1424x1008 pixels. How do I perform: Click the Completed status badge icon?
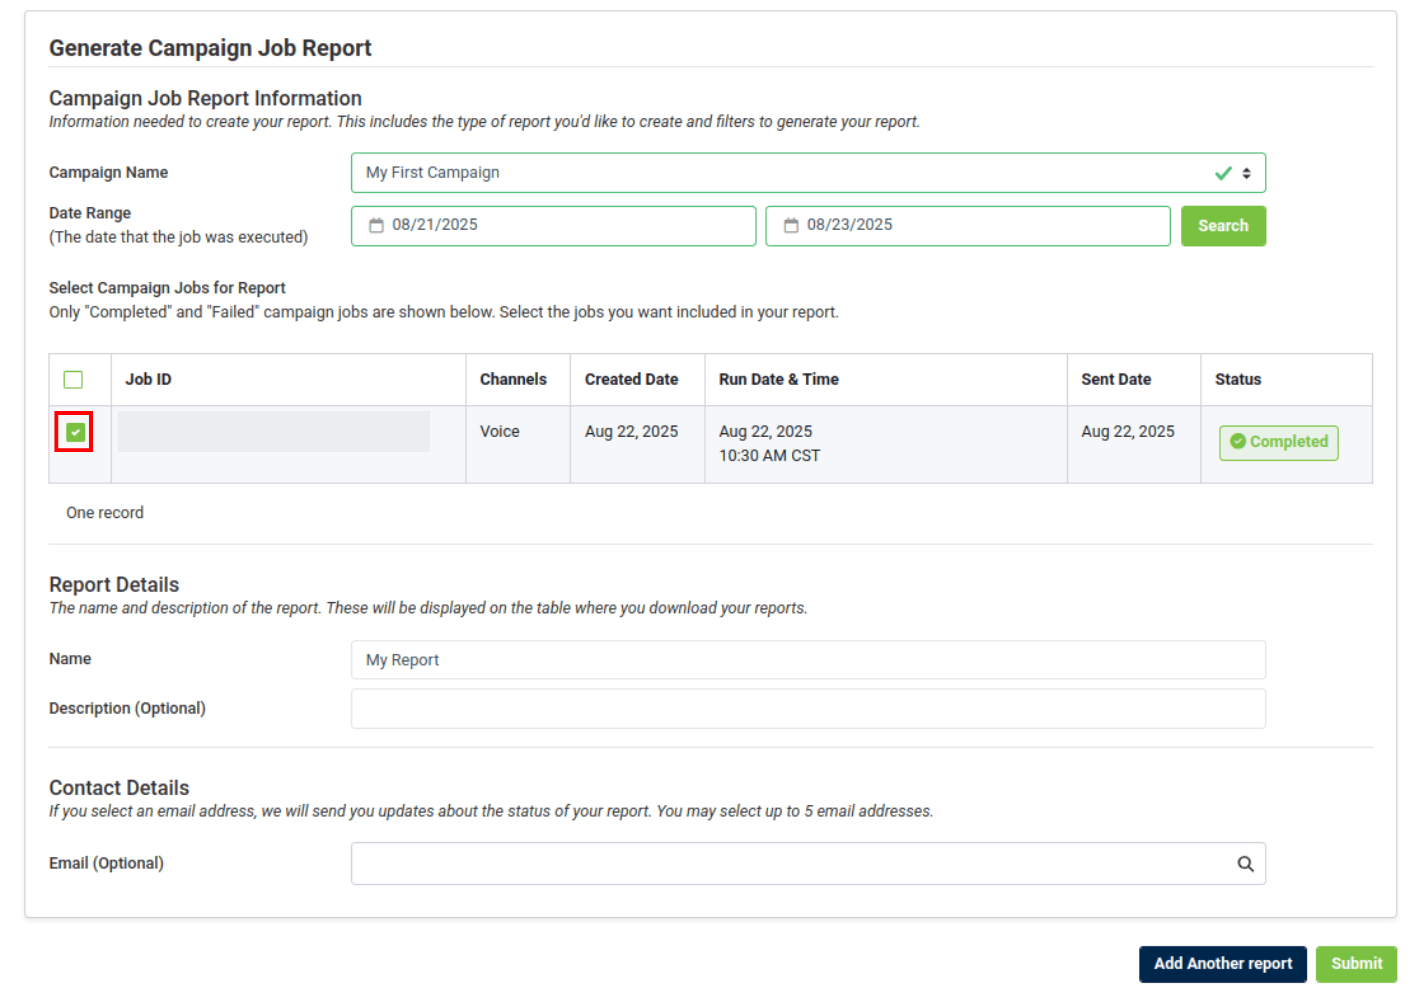click(1237, 442)
